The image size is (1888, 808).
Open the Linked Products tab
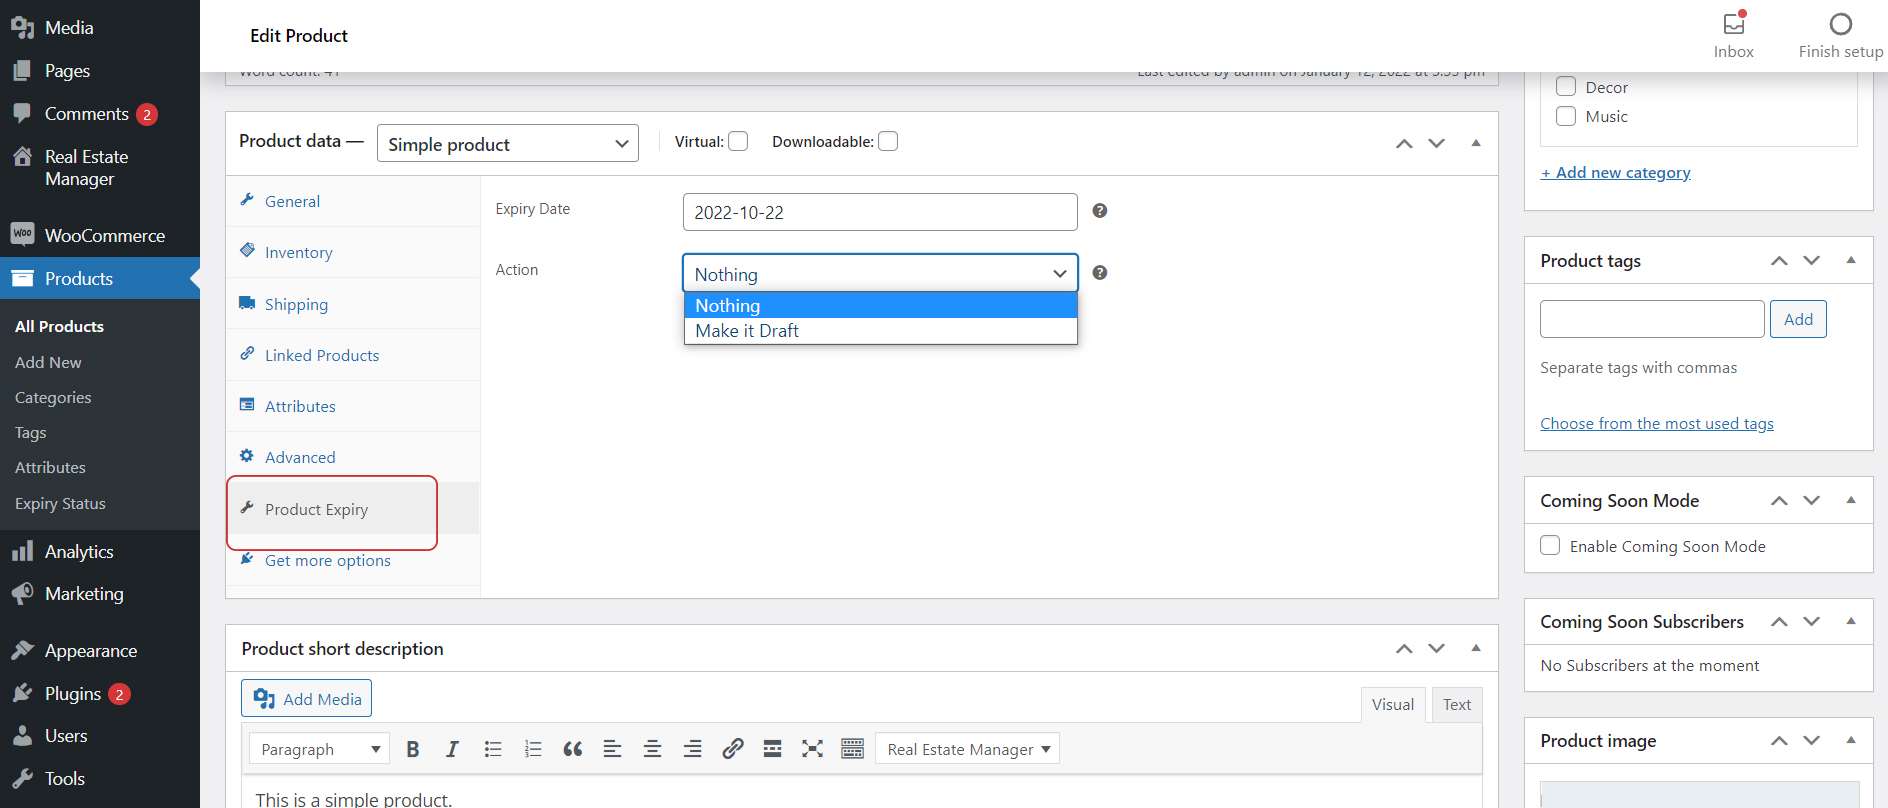click(x=353, y=355)
